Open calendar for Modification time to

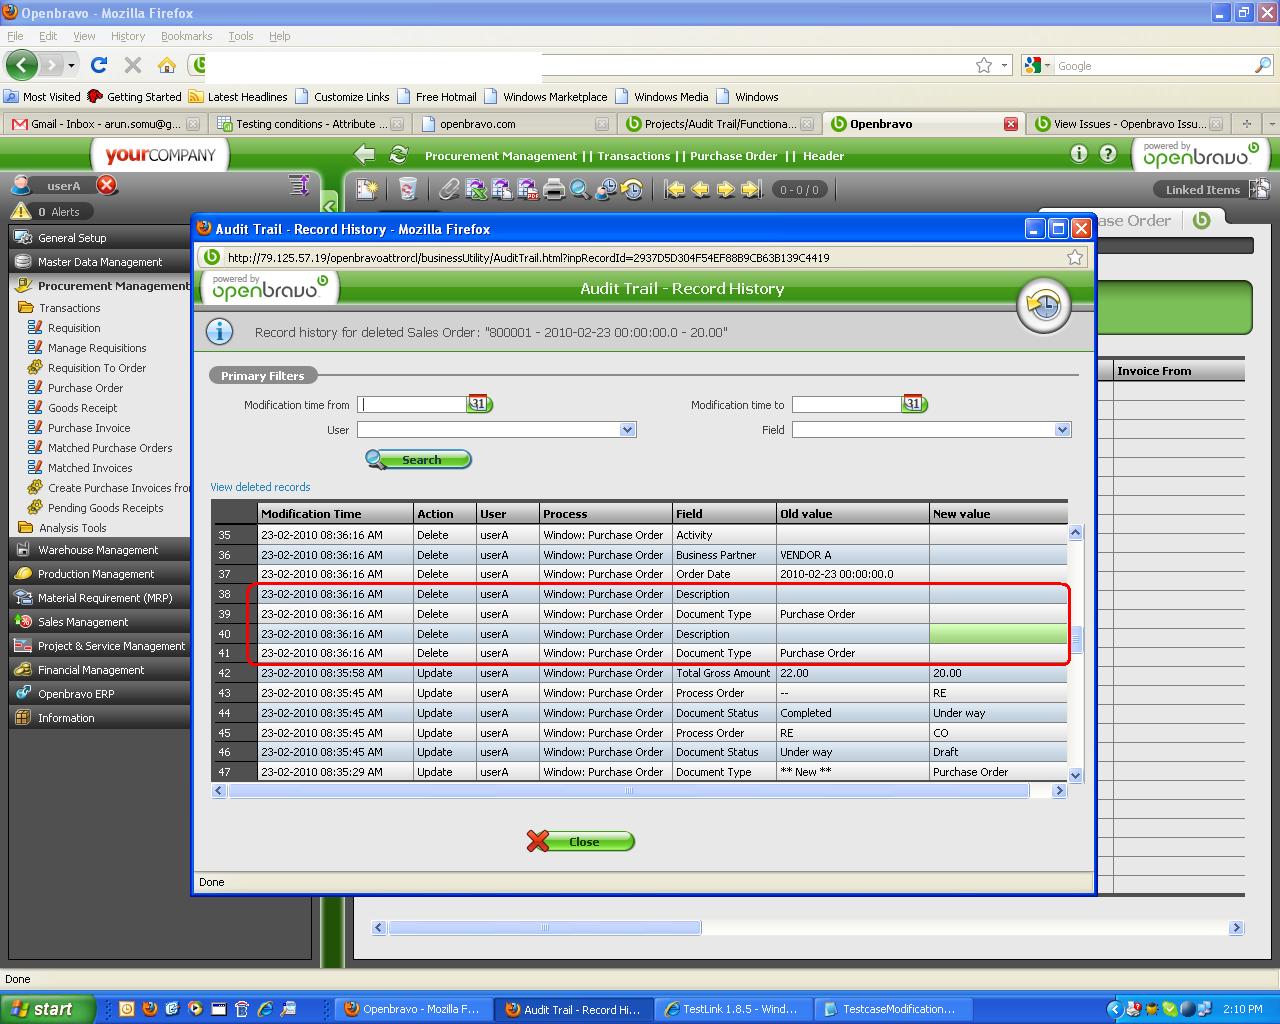point(913,404)
